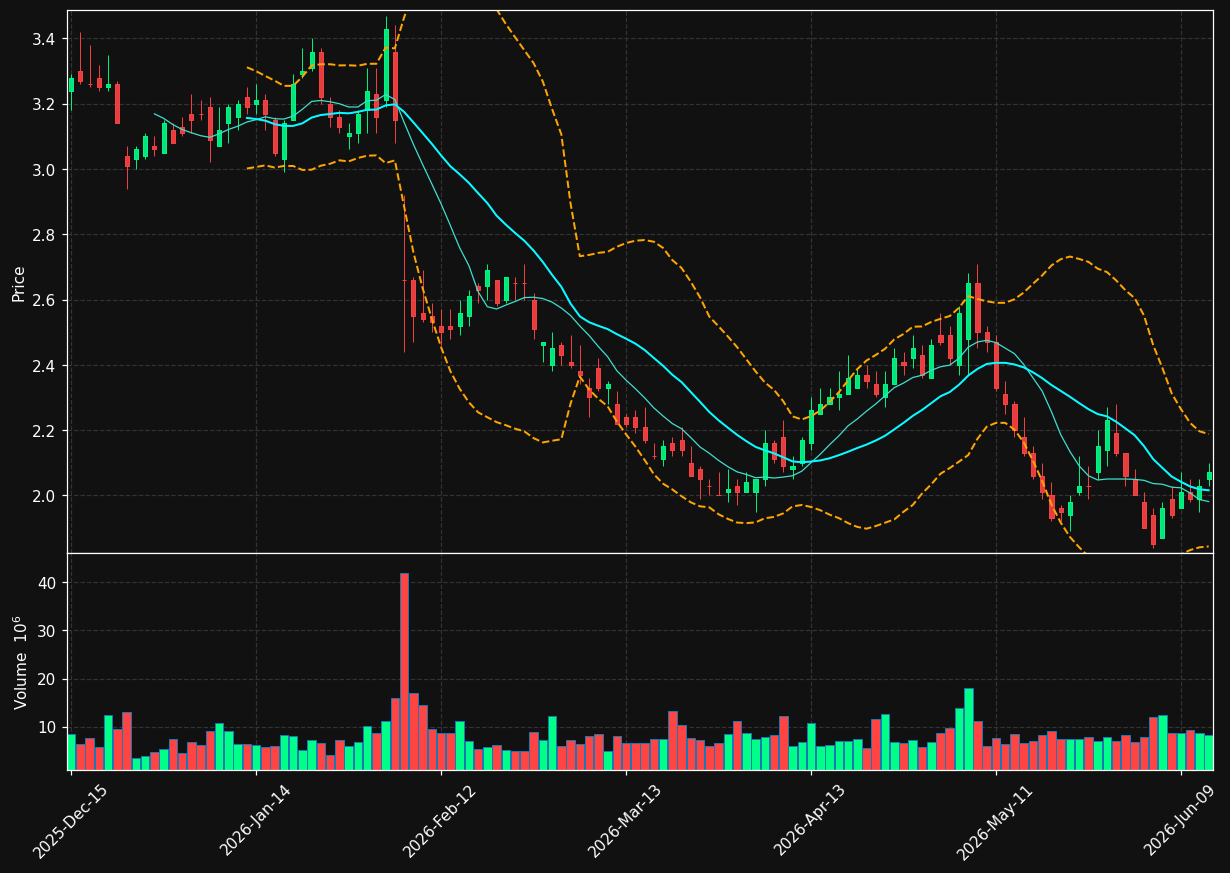Click the tallest red volume bar

[x=404, y=671]
